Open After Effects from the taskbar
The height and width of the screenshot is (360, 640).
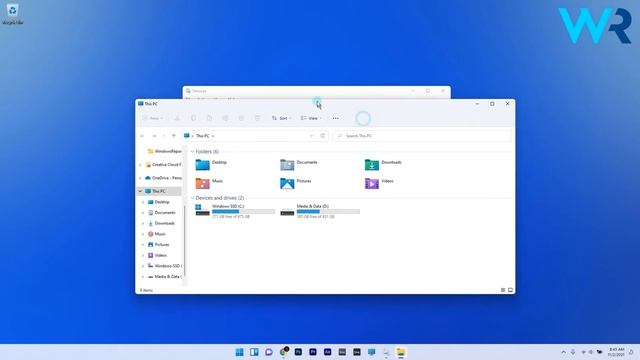tap(327, 352)
